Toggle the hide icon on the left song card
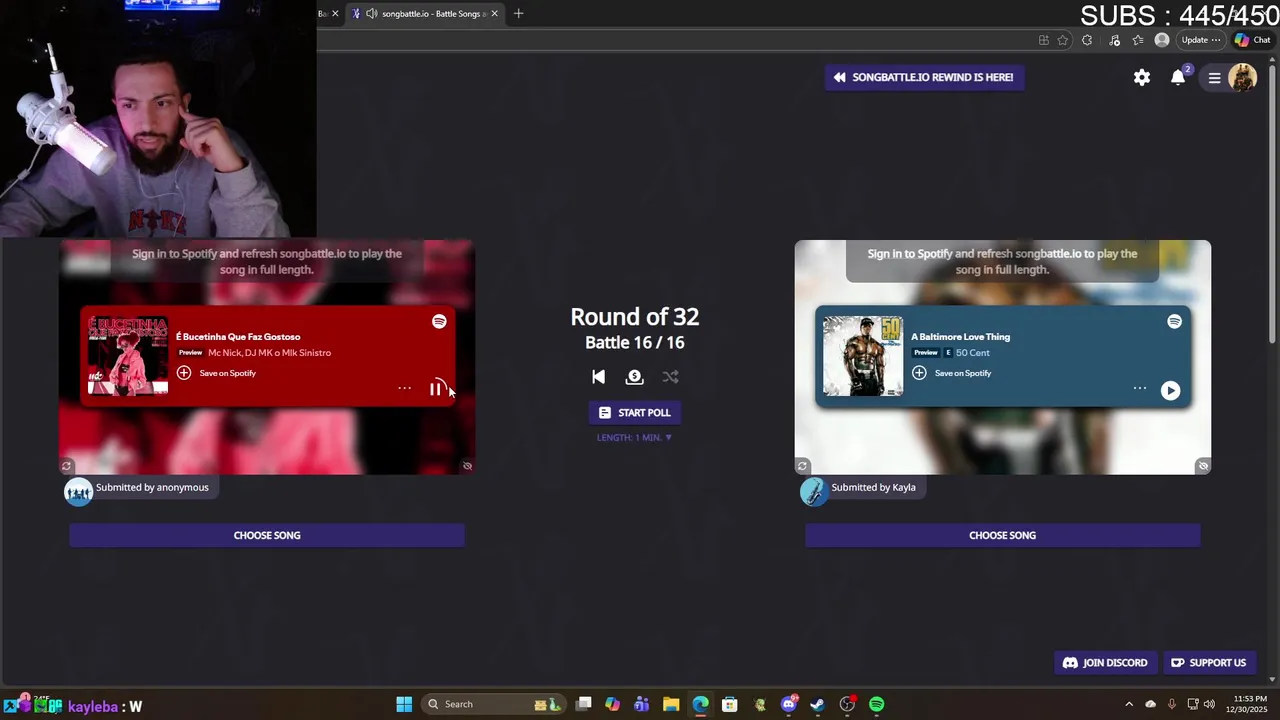Image resolution: width=1280 pixels, height=720 pixels. tap(467, 466)
